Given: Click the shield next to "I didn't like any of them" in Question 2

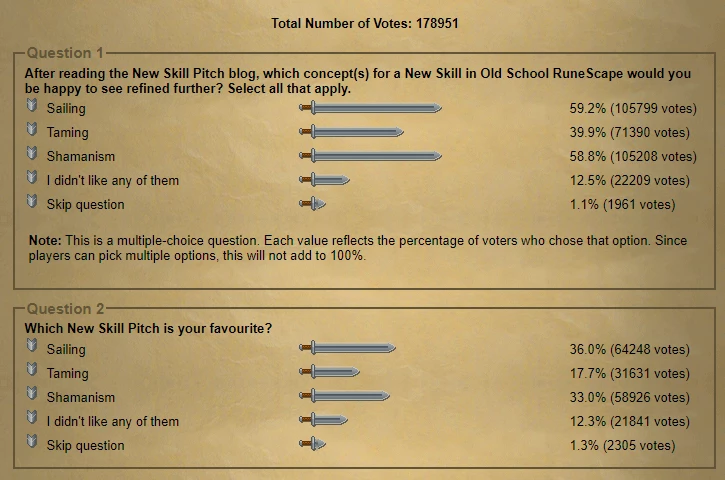Looking at the screenshot, I should click(x=32, y=418).
